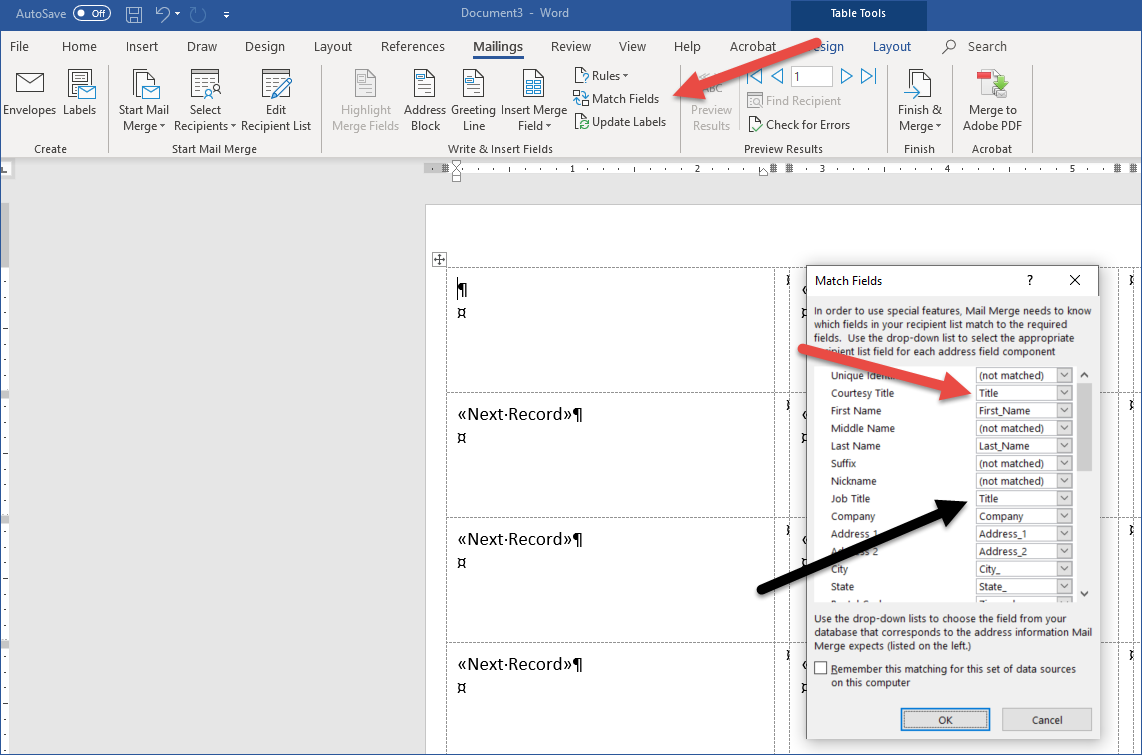Open the Acrobat tab
Image resolution: width=1142 pixels, height=755 pixels.
(752, 47)
